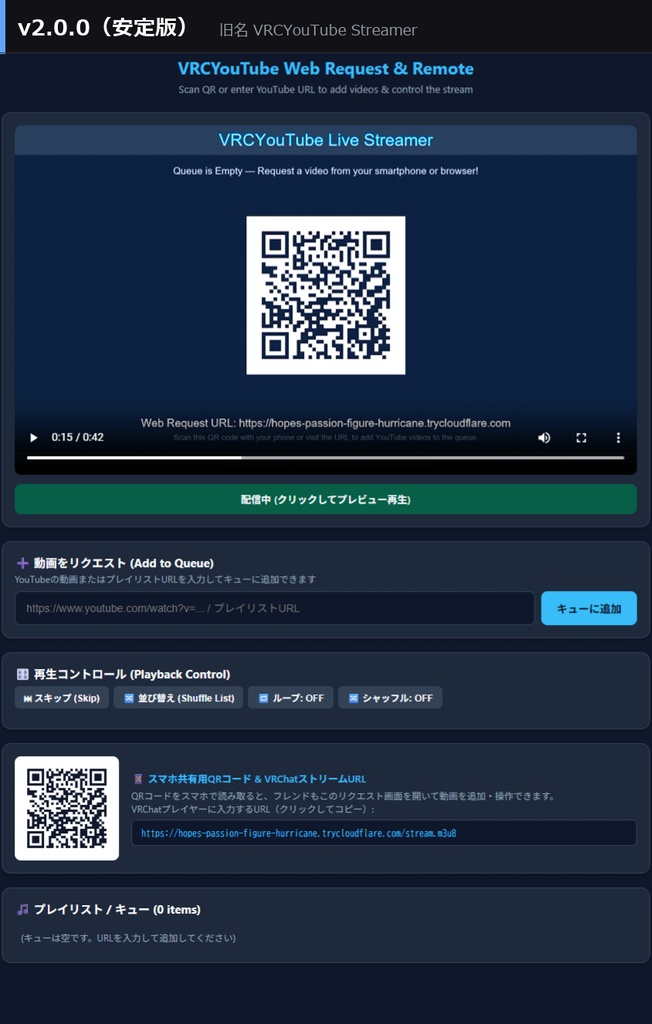Click the phone icon beside スマホ共有用QRコード
Image resolution: width=652 pixels, height=1024 pixels.
point(137,778)
